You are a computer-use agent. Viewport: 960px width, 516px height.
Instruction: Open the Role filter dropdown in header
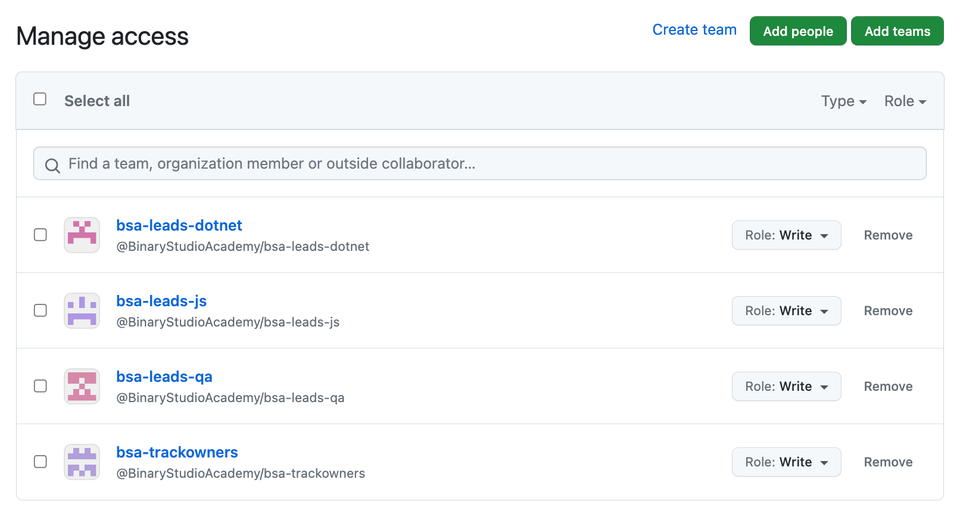[x=905, y=101]
